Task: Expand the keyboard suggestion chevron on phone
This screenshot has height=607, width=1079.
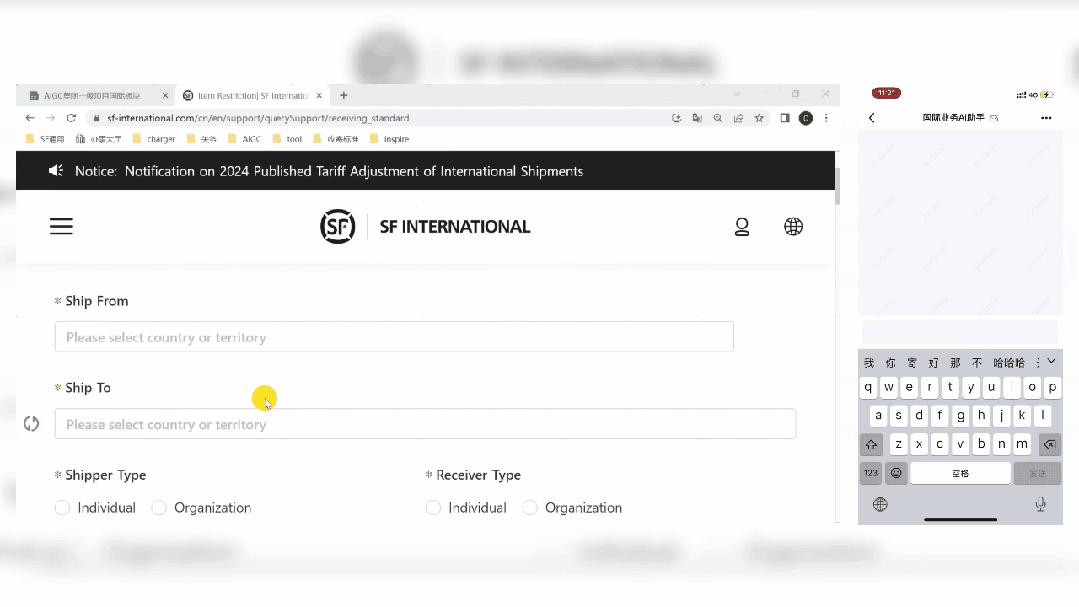Action: tap(1050, 361)
